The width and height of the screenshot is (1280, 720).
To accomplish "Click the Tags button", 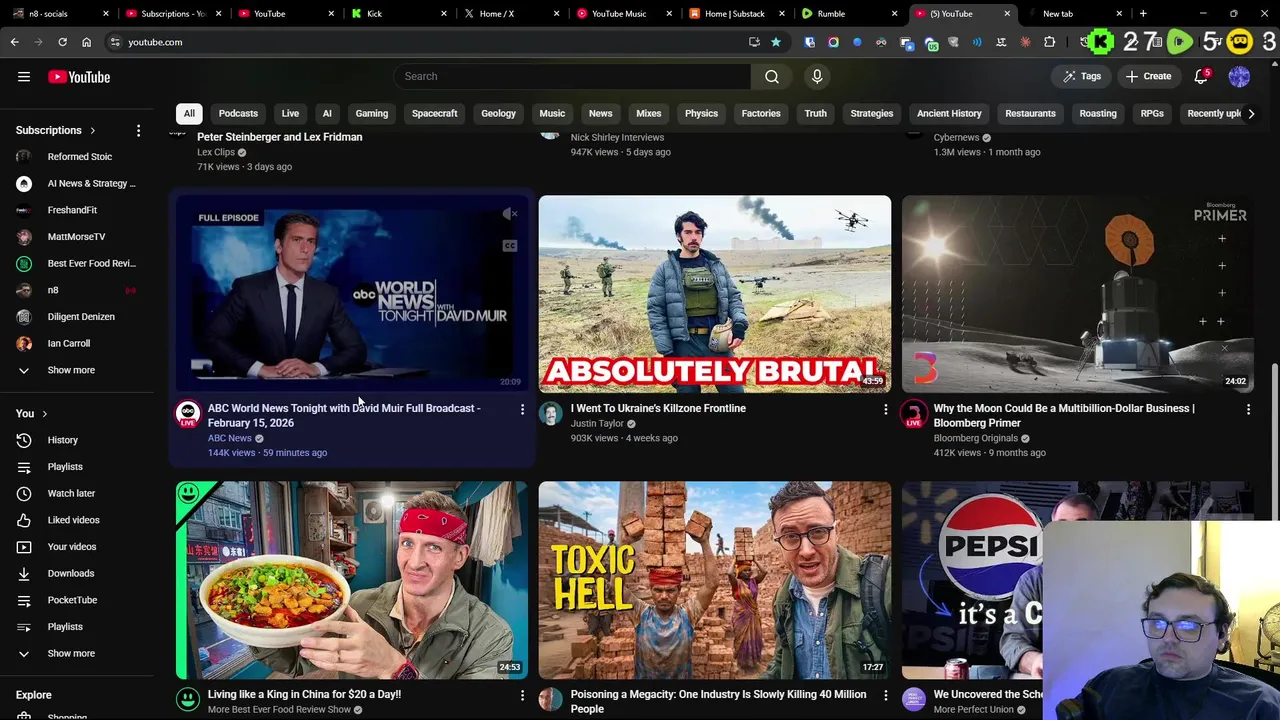I will [1082, 77].
